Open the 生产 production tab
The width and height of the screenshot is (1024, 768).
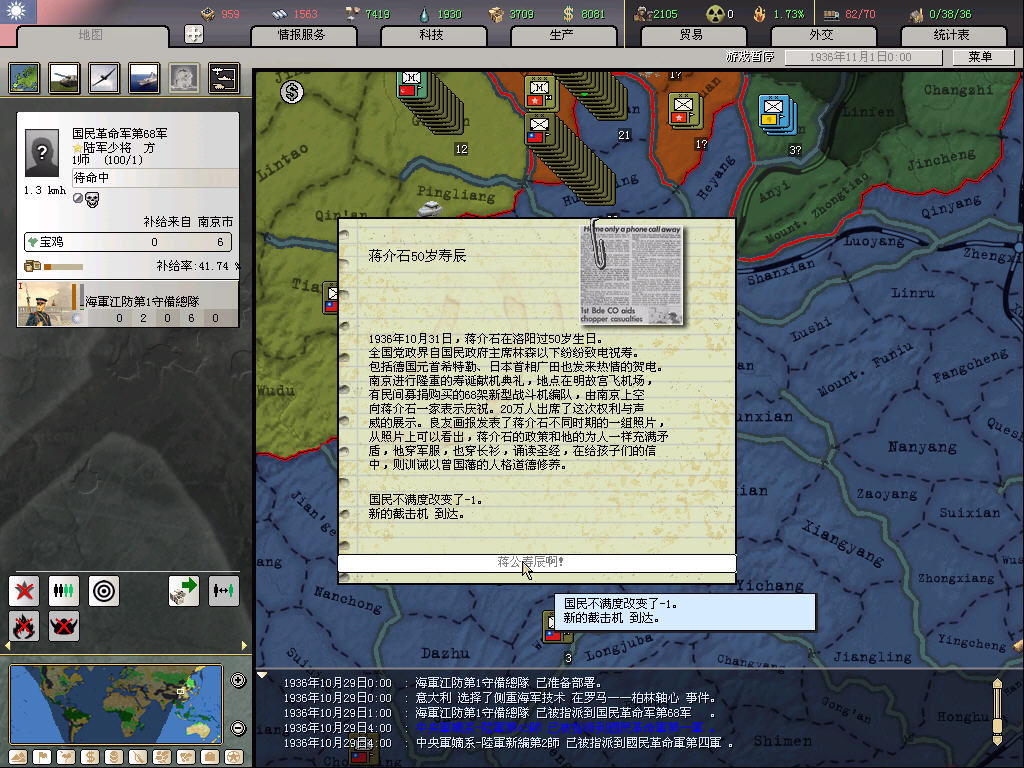[562, 35]
